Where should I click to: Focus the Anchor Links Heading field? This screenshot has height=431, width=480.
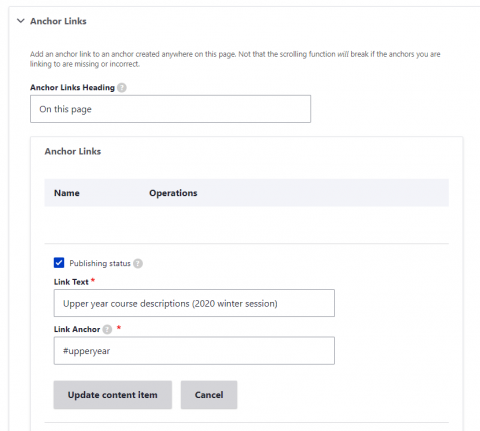pyautogui.click(x=170, y=109)
